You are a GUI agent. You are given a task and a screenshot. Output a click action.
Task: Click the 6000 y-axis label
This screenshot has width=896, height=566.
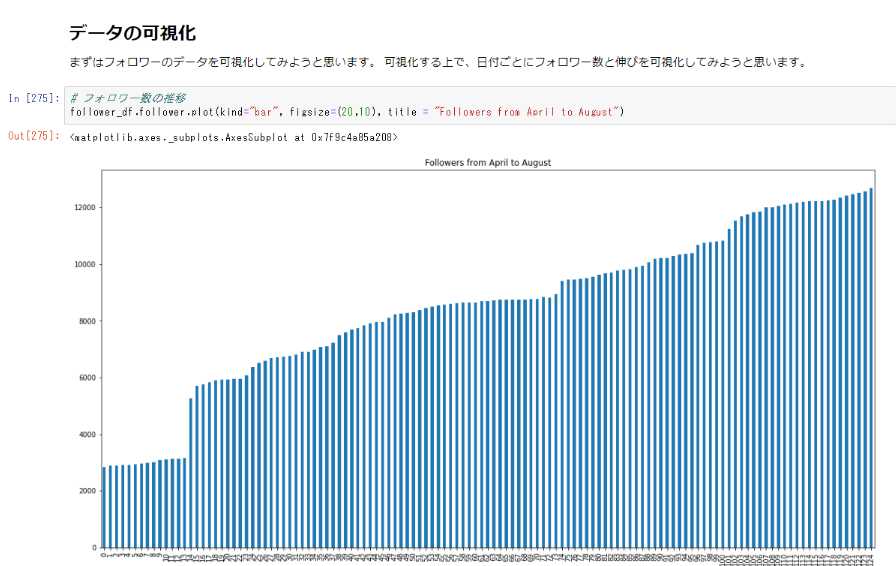[87, 378]
